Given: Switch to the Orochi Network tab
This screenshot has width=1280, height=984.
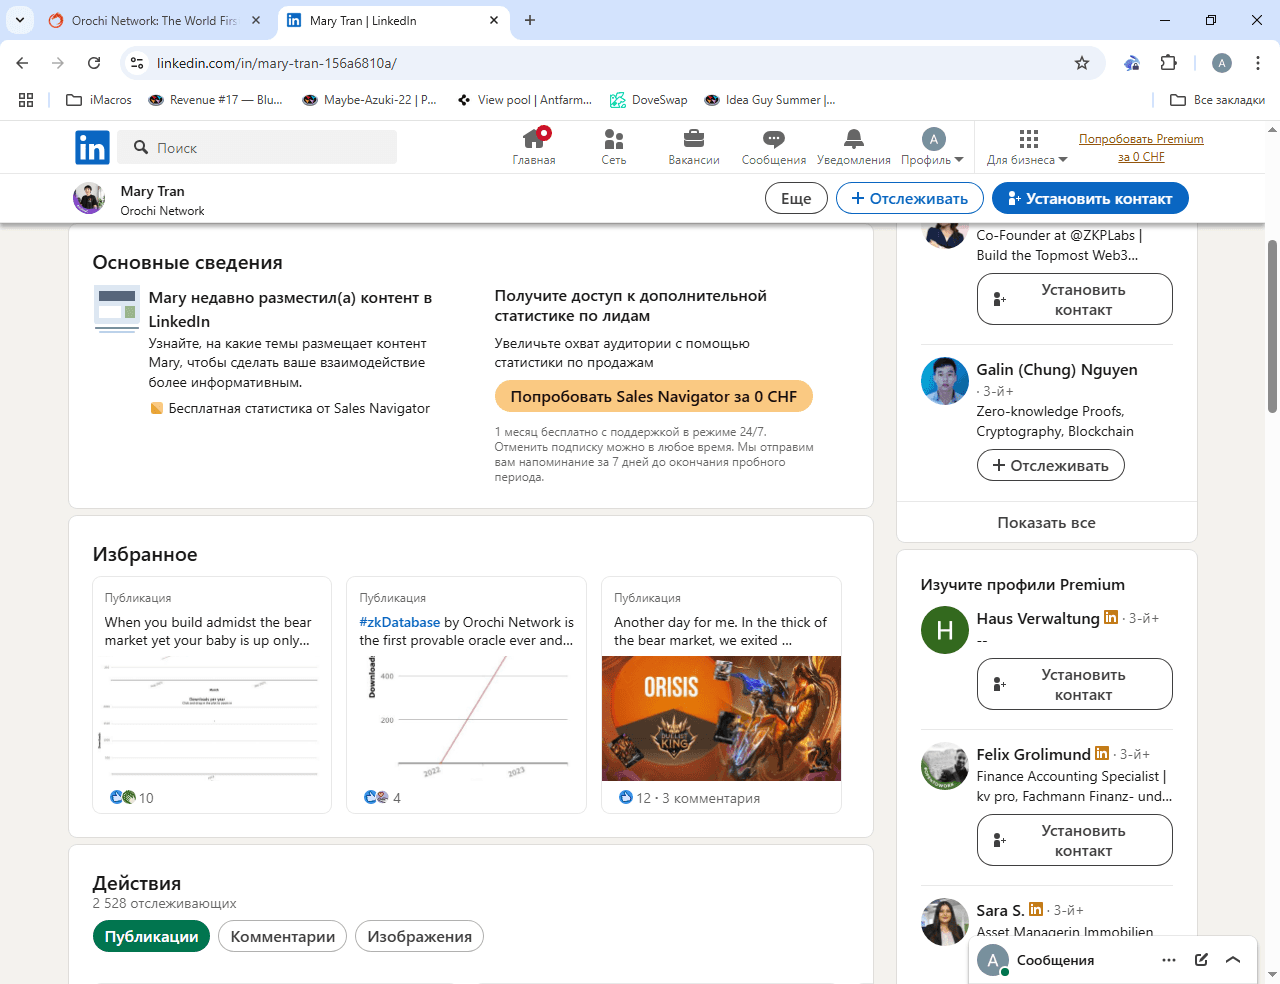Looking at the screenshot, I should pos(155,20).
